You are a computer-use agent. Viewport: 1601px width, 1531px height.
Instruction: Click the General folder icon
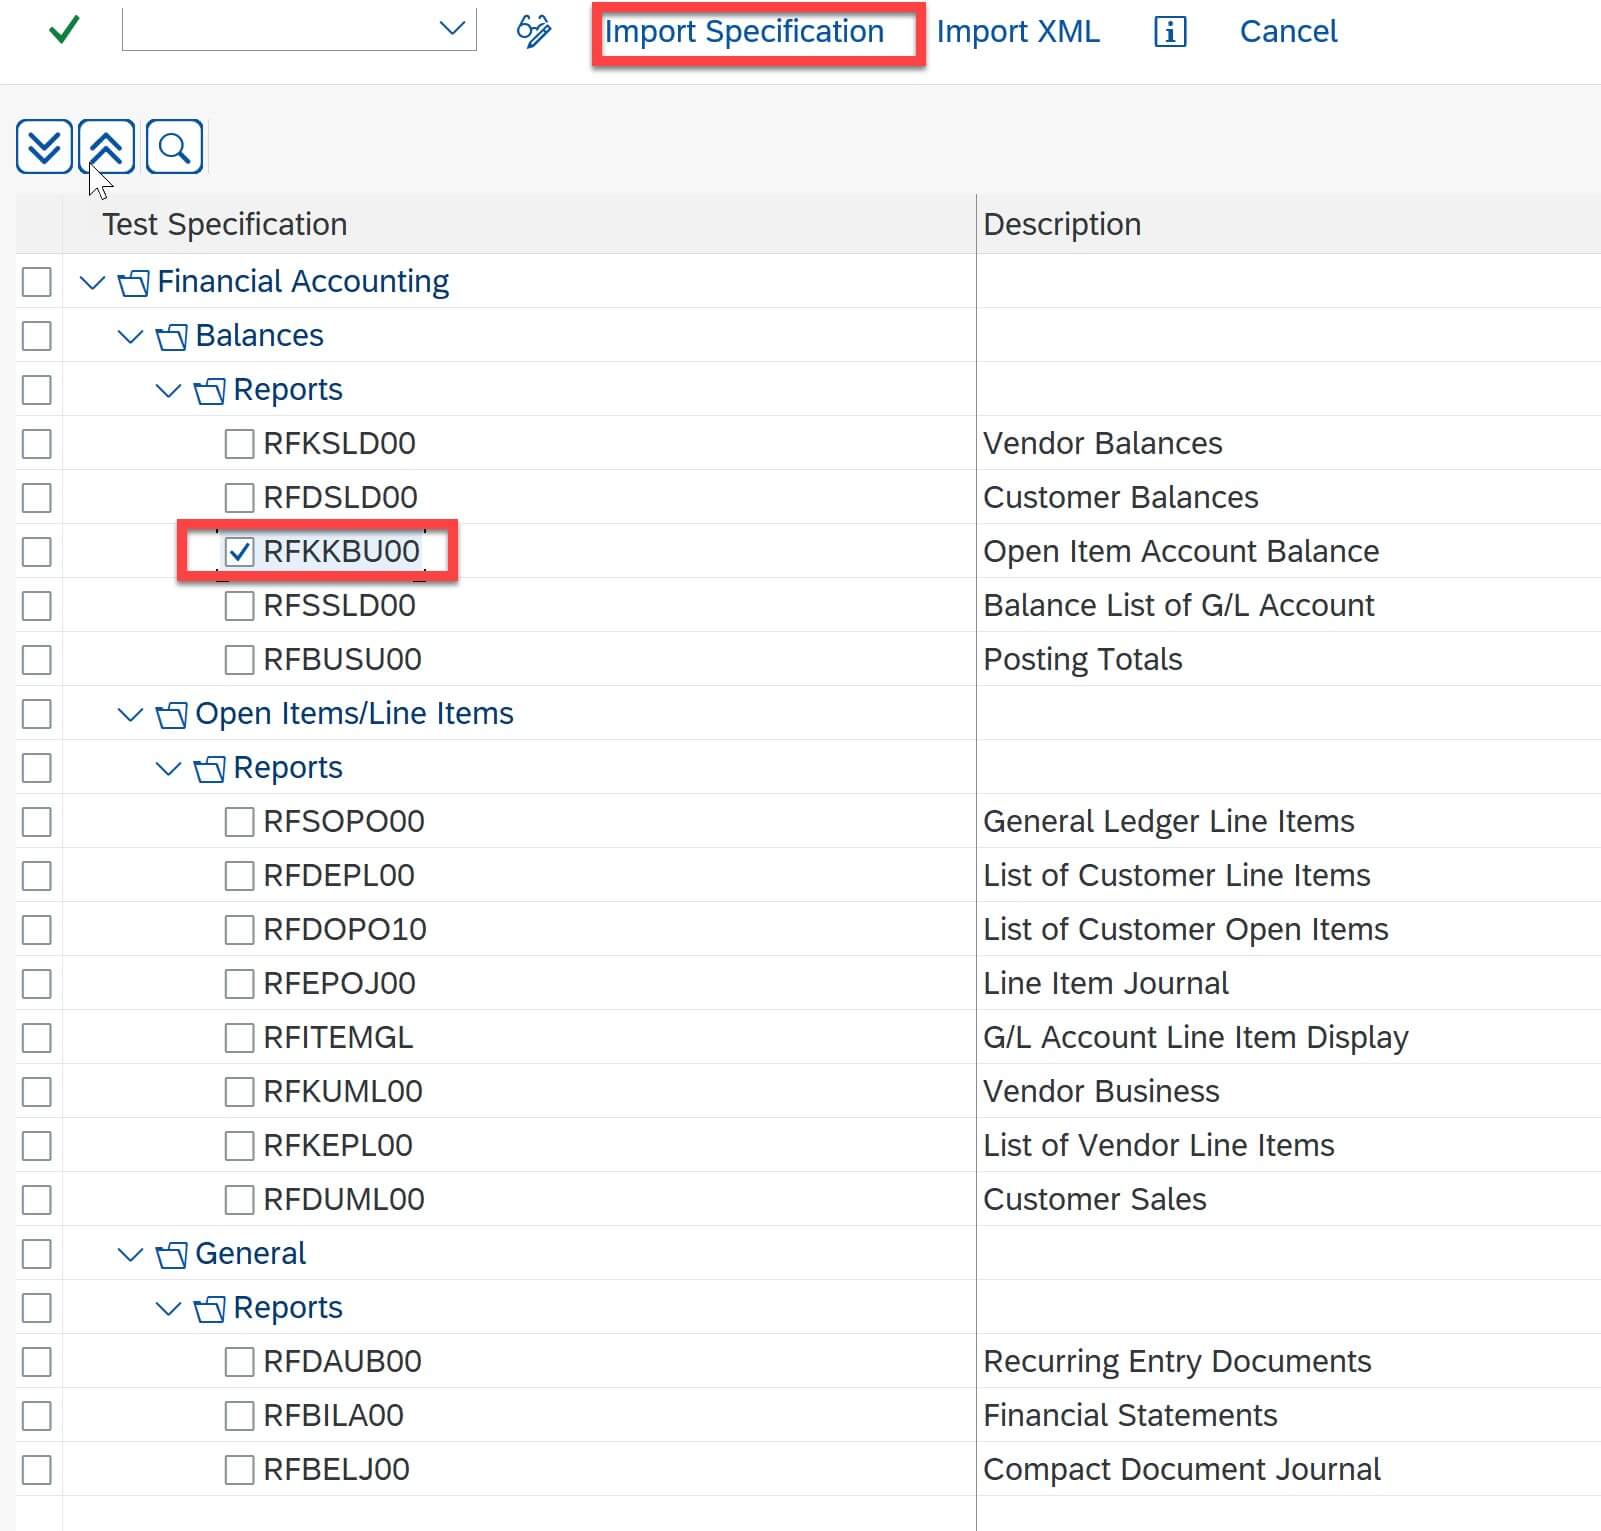point(172,1252)
